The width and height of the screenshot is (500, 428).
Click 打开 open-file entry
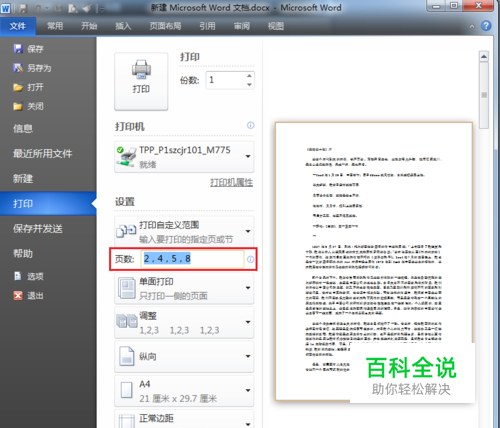(x=29, y=87)
